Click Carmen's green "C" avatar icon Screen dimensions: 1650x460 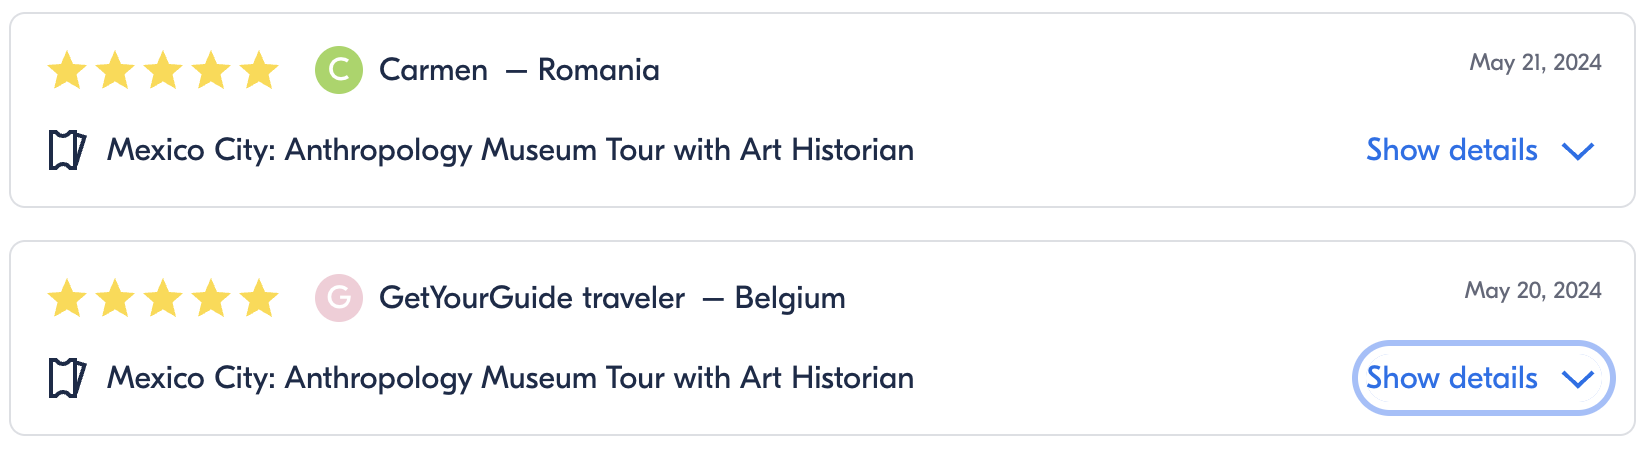tap(339, 70)
